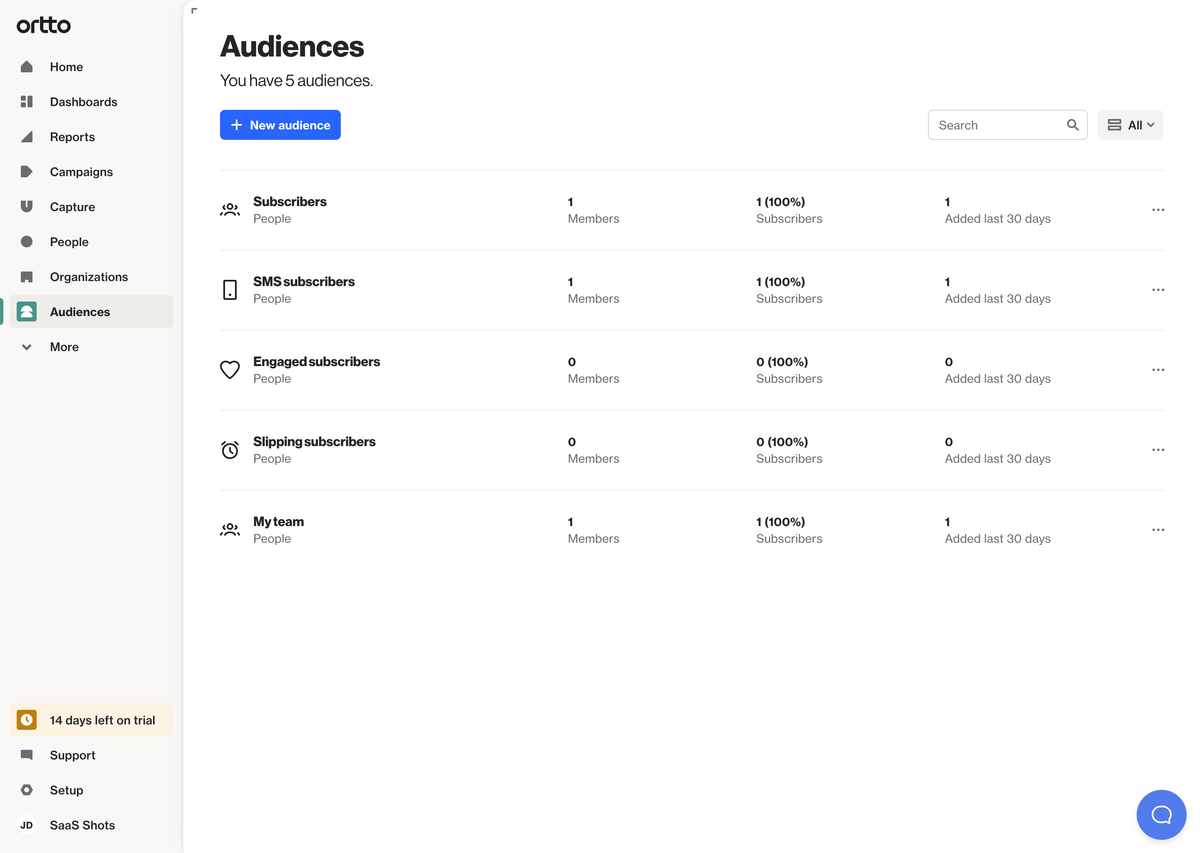Go to Campaigns in the sidebar
The image size is (1200, 853).
(x=81, y=172)
